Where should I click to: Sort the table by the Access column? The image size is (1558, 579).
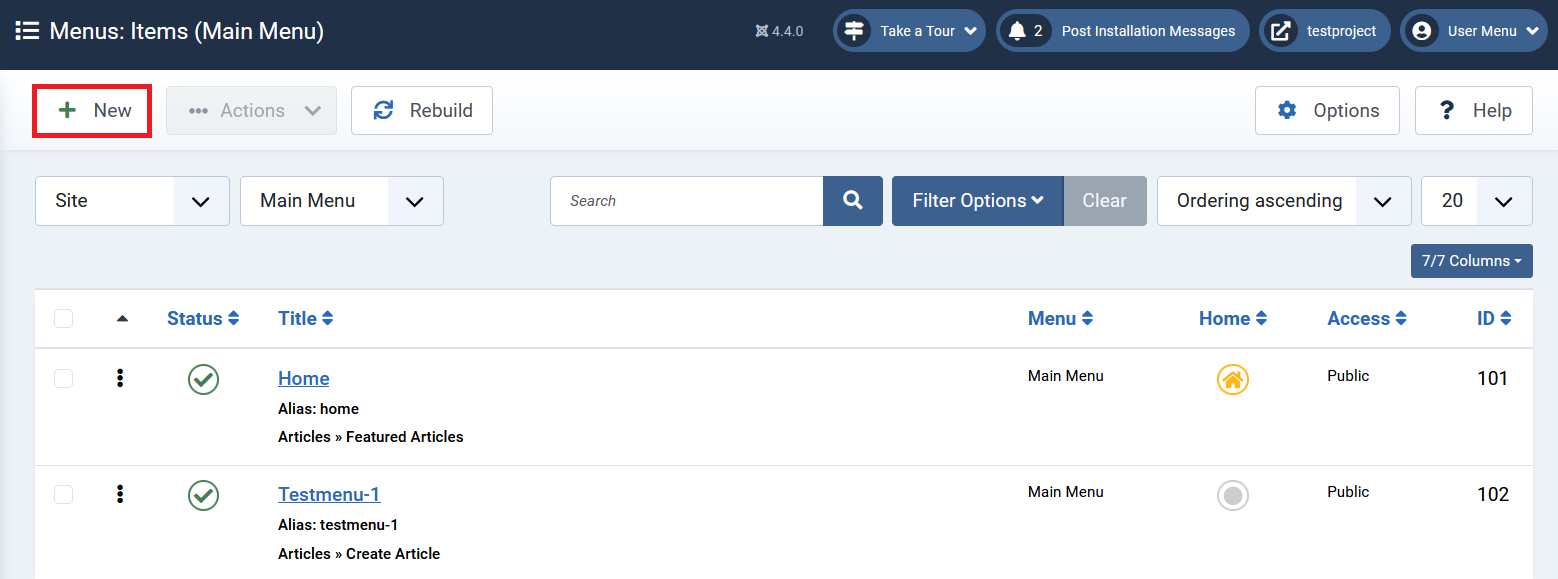click(x=1367, y=319)
